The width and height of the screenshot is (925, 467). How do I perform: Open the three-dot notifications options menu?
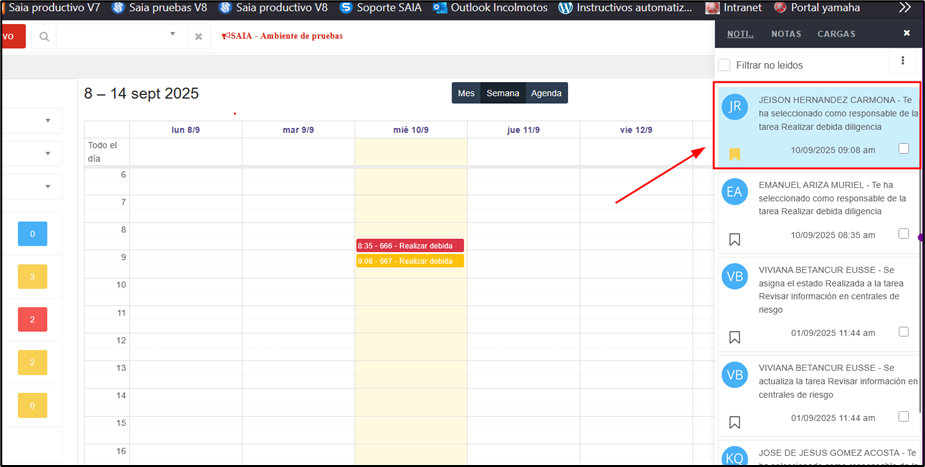(903, 62)
